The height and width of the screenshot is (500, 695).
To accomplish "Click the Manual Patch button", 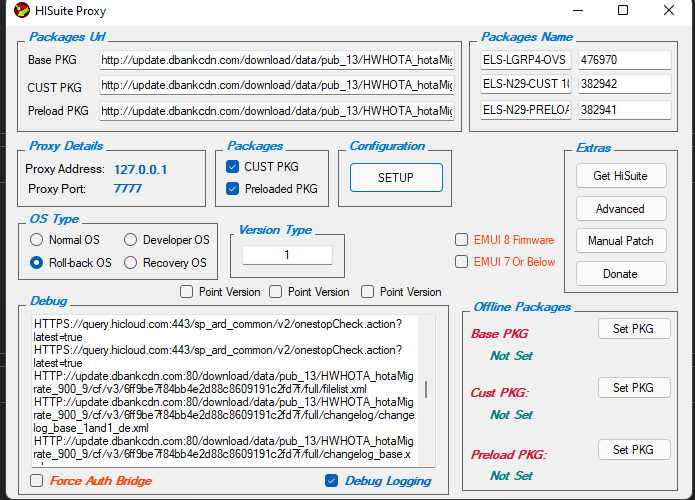I will (x=621, y=241).
